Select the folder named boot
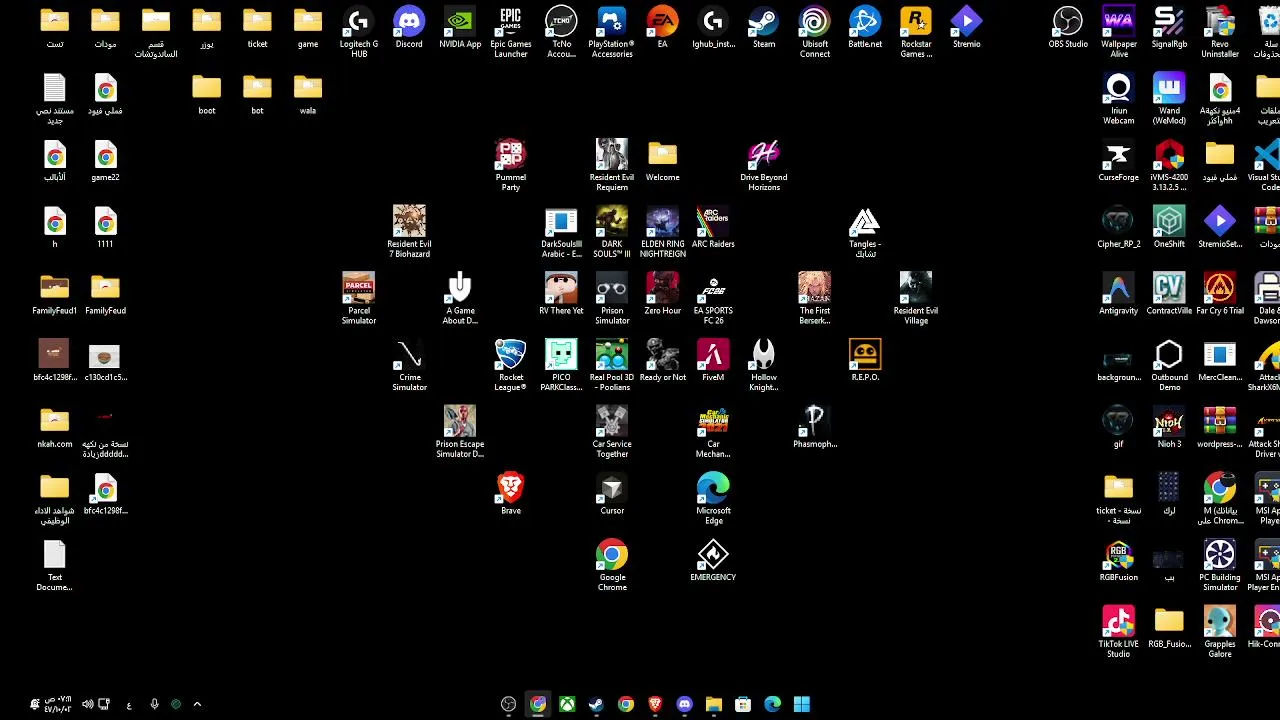The width and height of the screenshot is (1280, 720). pos(206,94)
